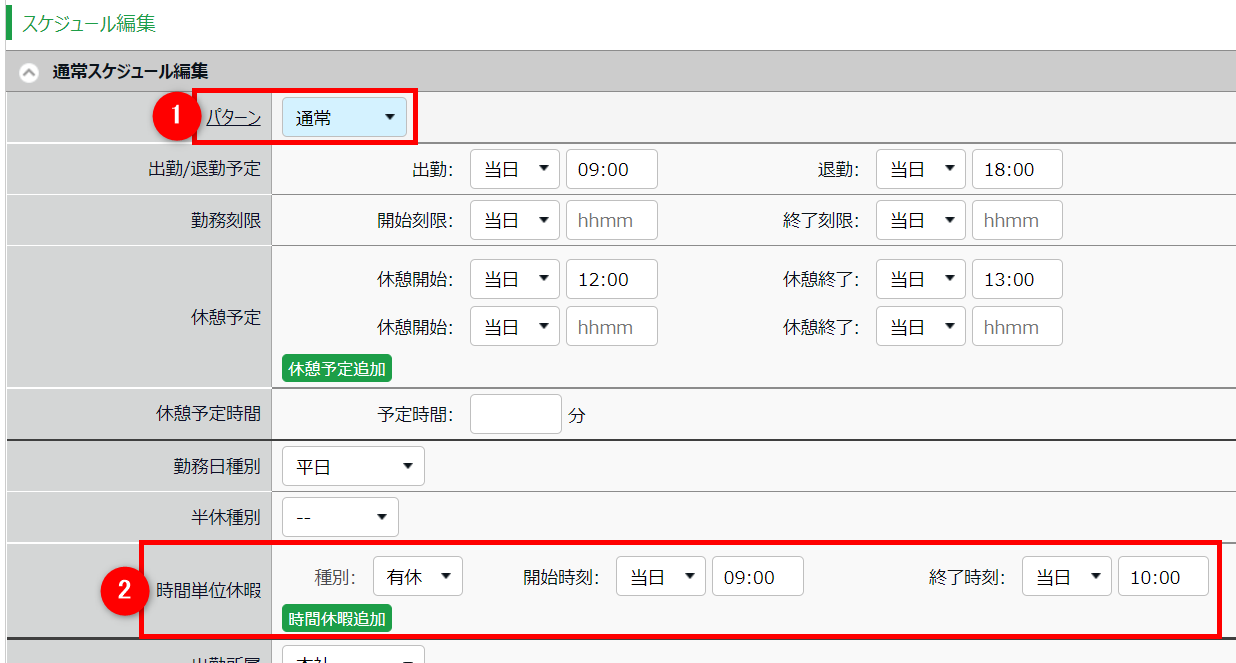Click the 退勤 time field showing 18:00
The height and width of the screenshot is (663, 1236).
pos(1016,170)
